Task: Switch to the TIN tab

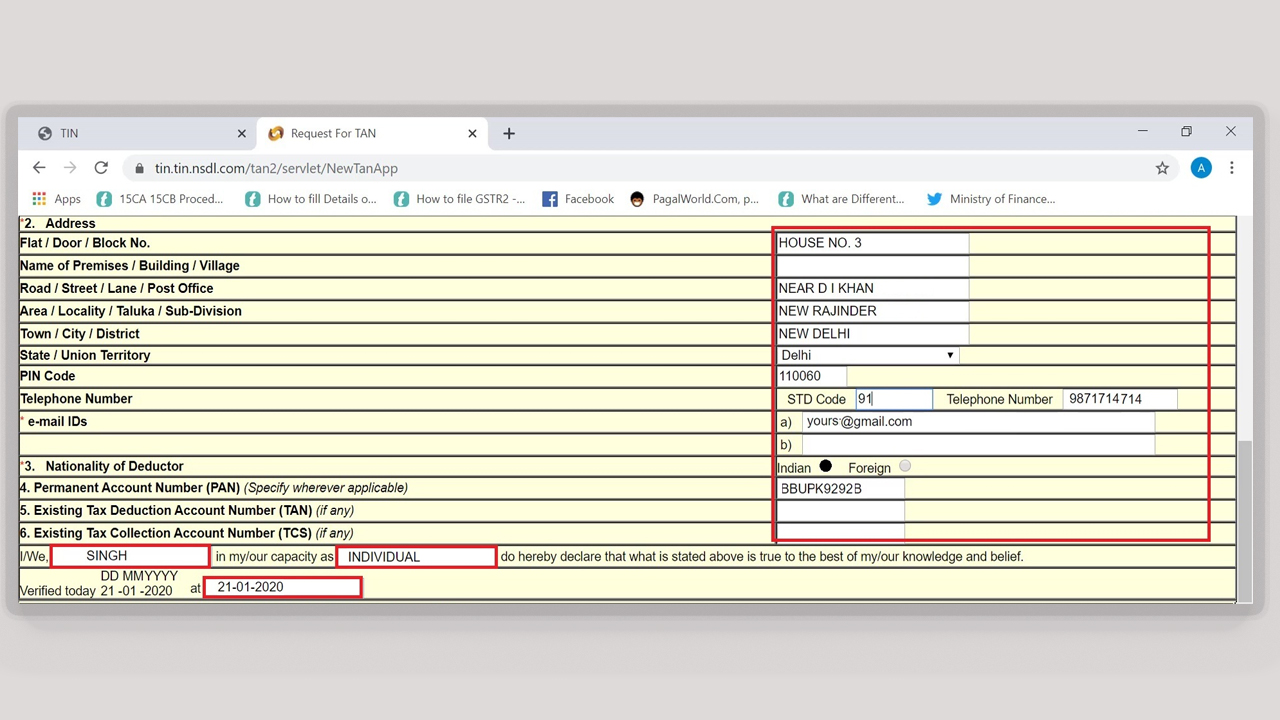Action: tap(138, 133)
